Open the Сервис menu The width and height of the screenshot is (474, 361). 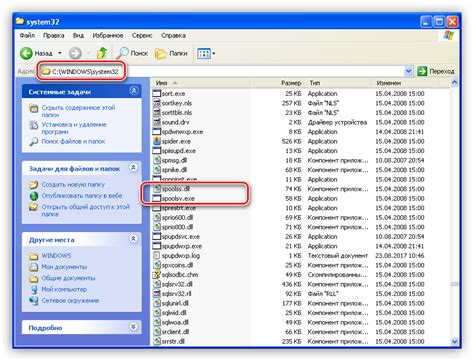coord(142,35)
